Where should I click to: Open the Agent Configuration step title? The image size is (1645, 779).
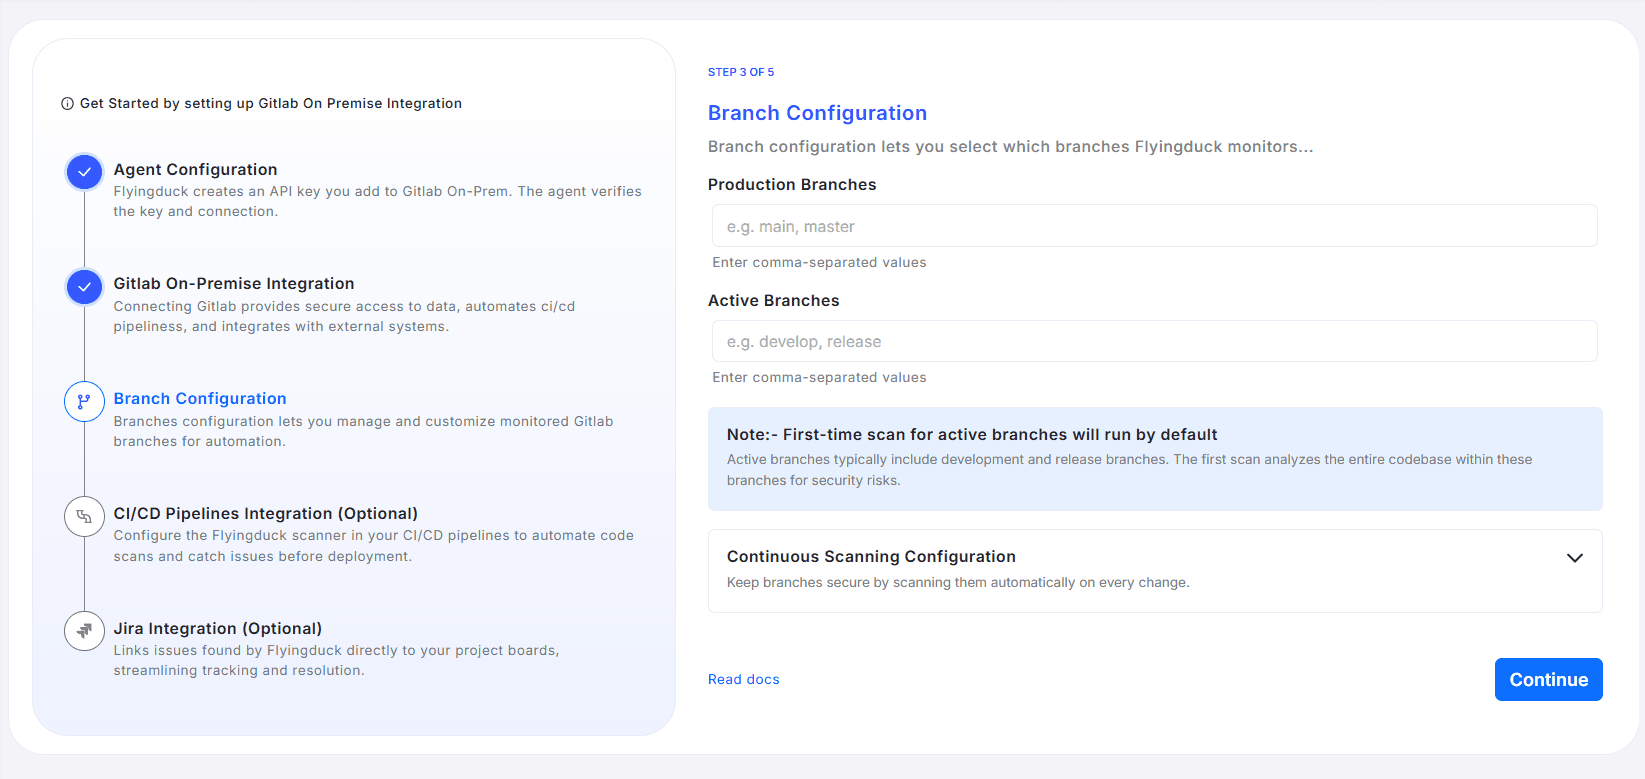(195, 170)
